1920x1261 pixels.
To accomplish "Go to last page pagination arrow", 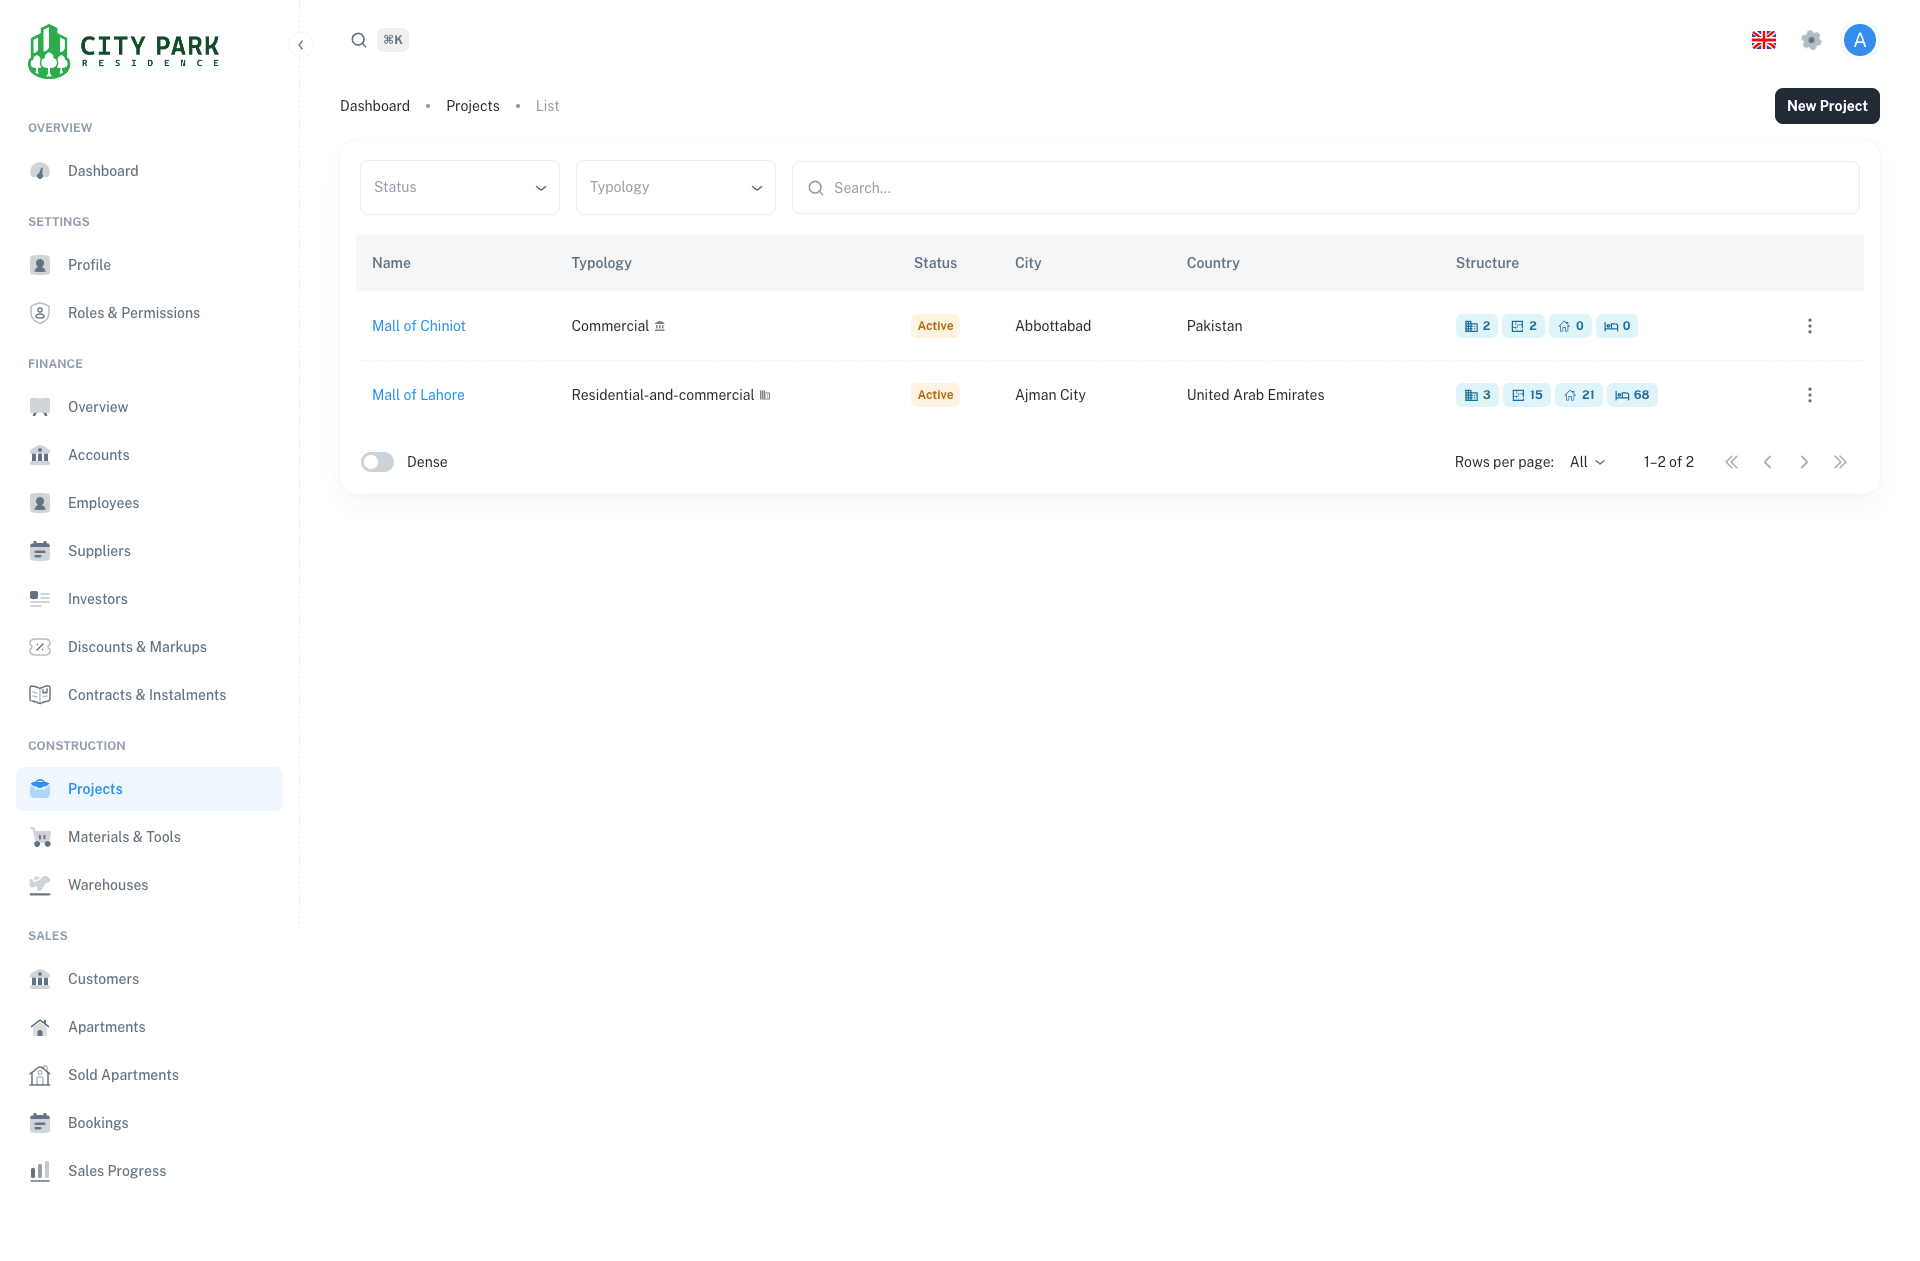I will click(1840, 462).
